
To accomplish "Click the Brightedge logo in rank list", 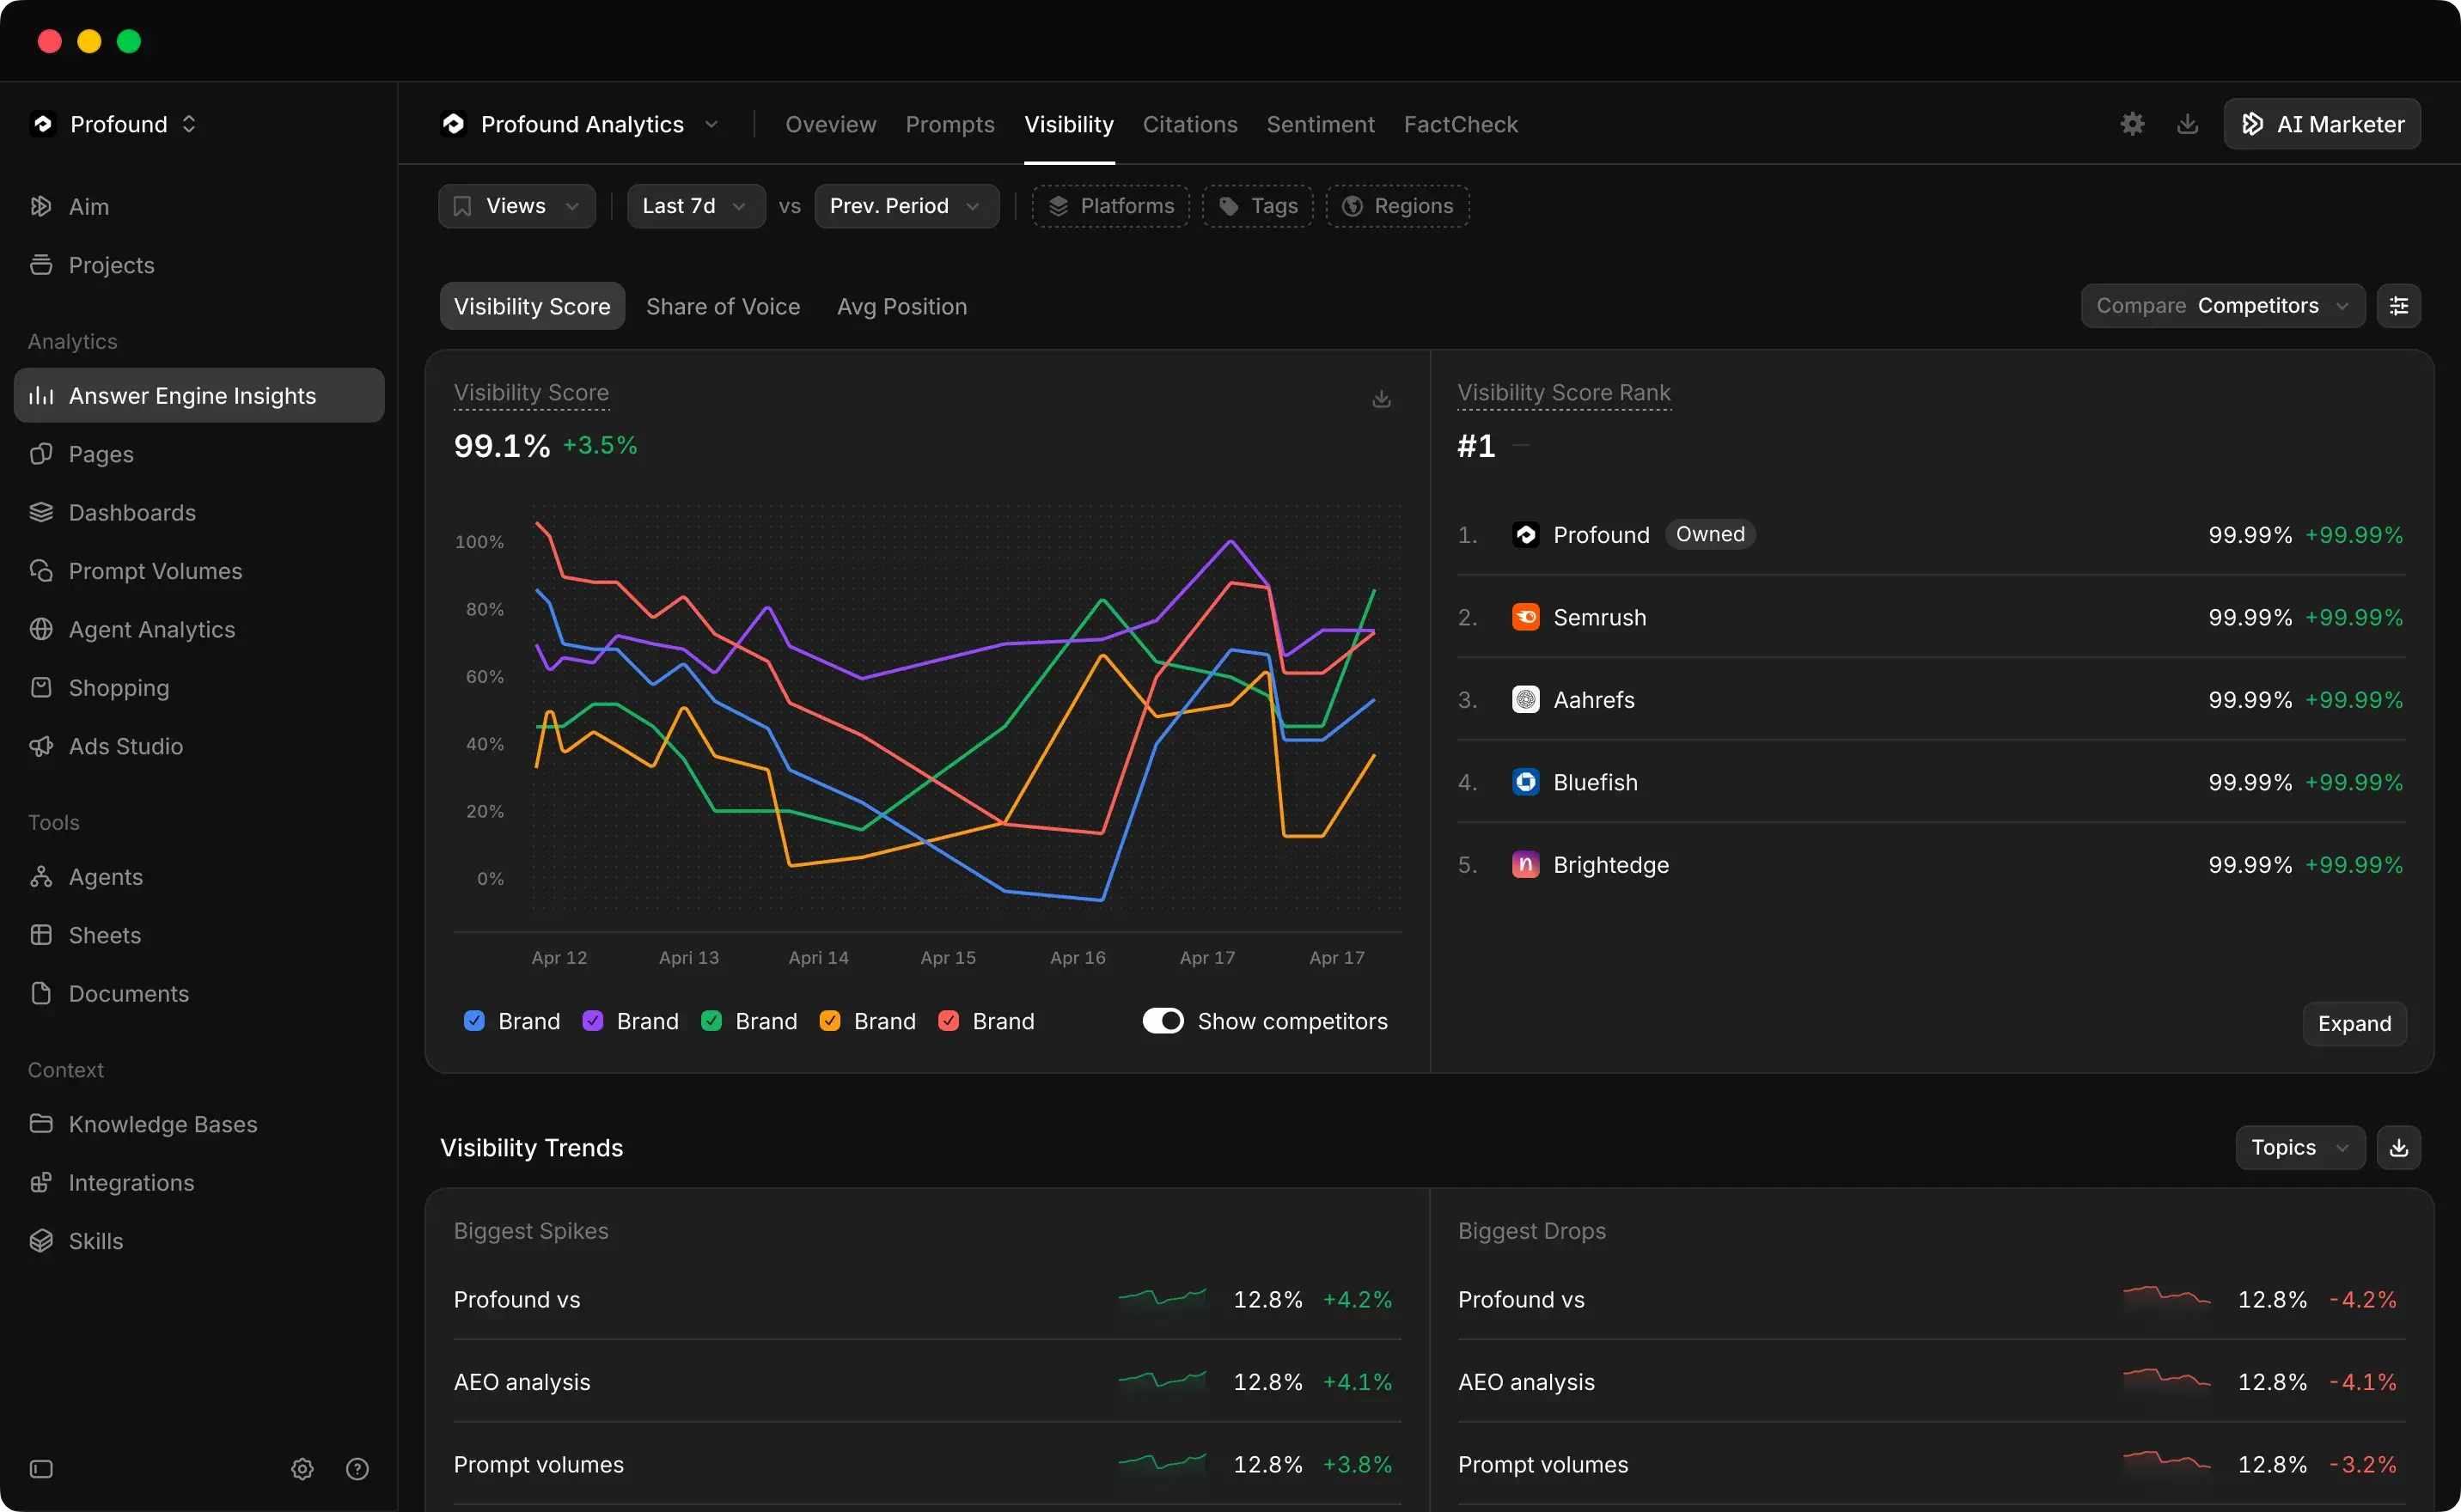I will click(x=1526, y=865).
